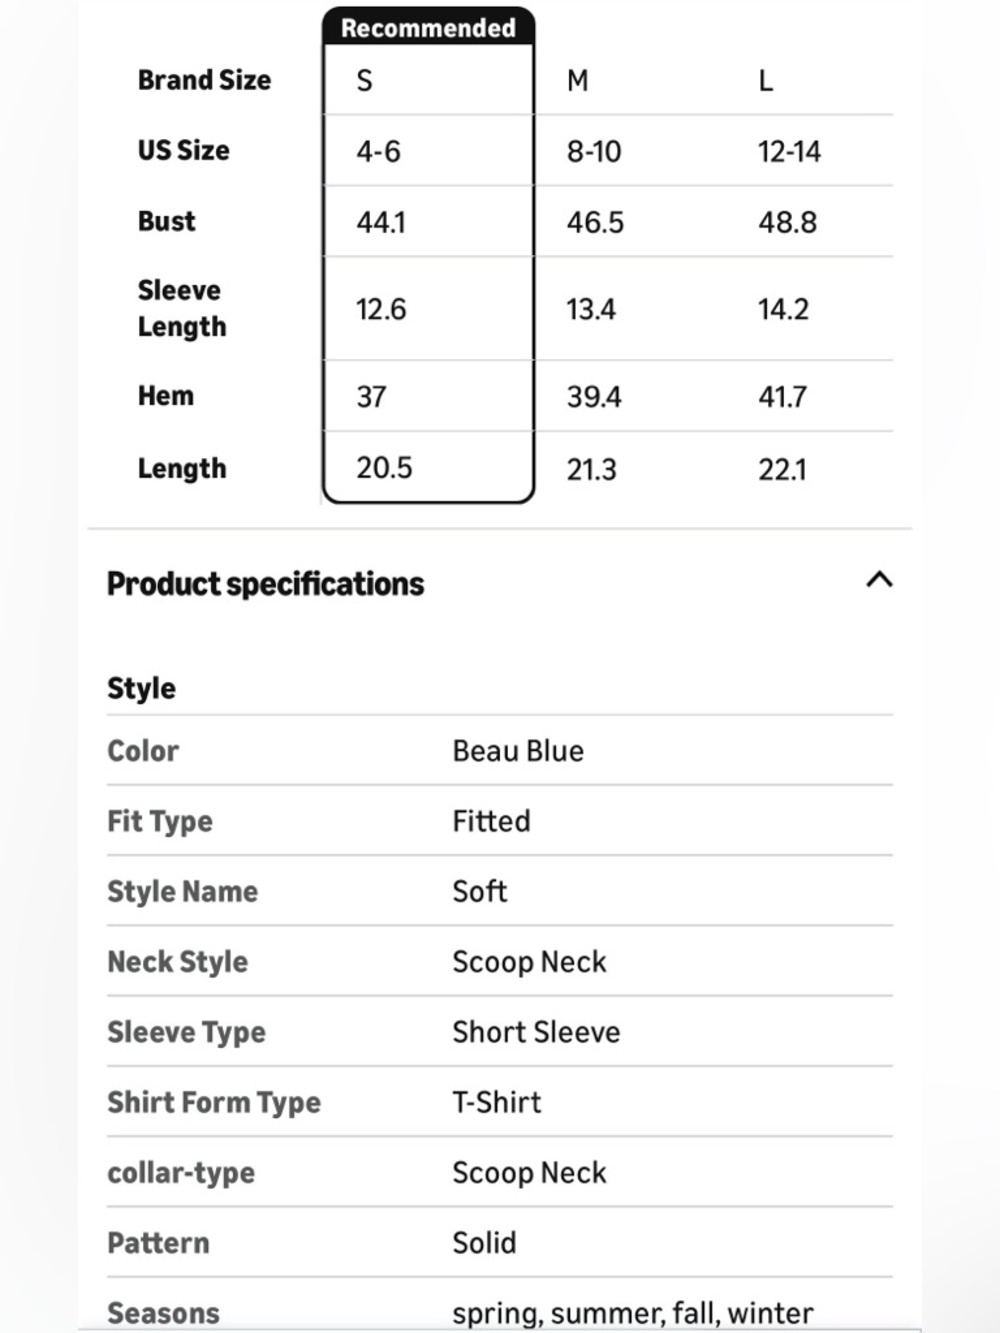This screenshot has height=1333, width=1000.
Task: Click the Recommended badge label
Action: click(428, 28)
